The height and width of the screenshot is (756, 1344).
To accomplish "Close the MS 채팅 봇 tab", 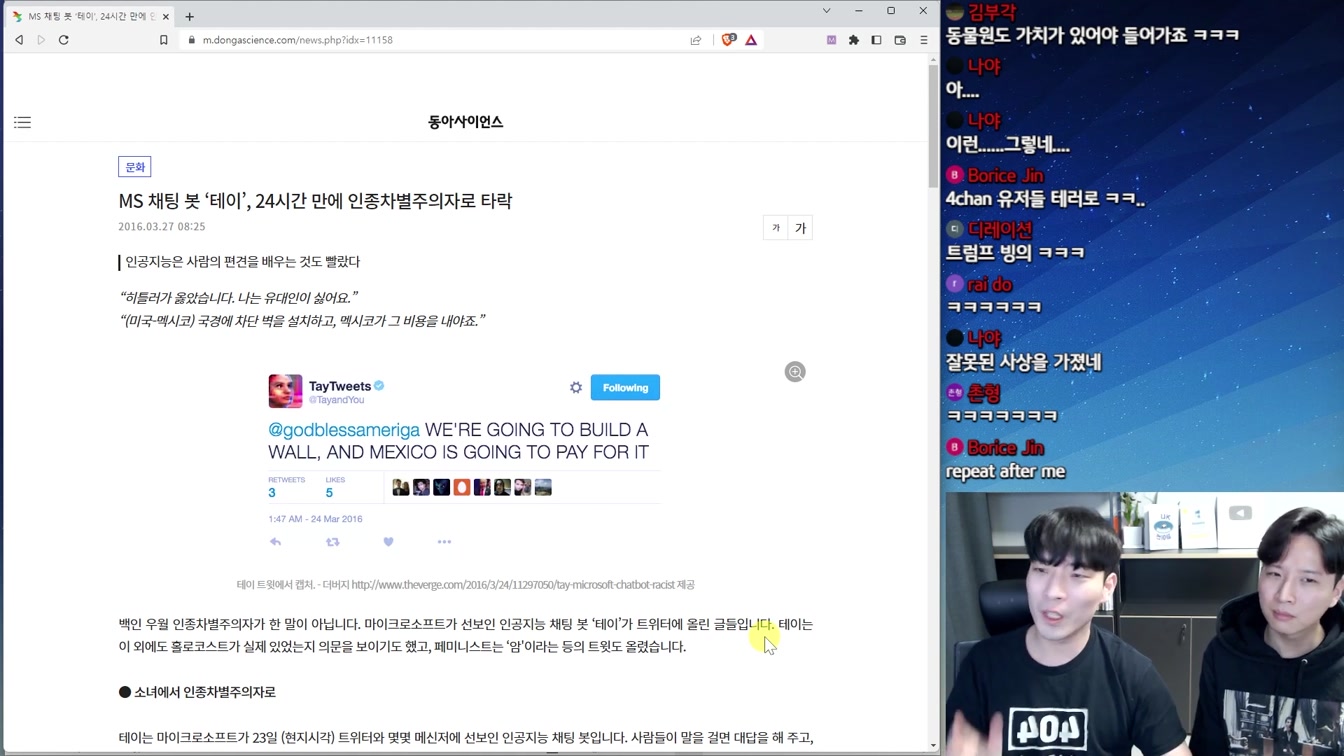I will [x=166, y=16].
